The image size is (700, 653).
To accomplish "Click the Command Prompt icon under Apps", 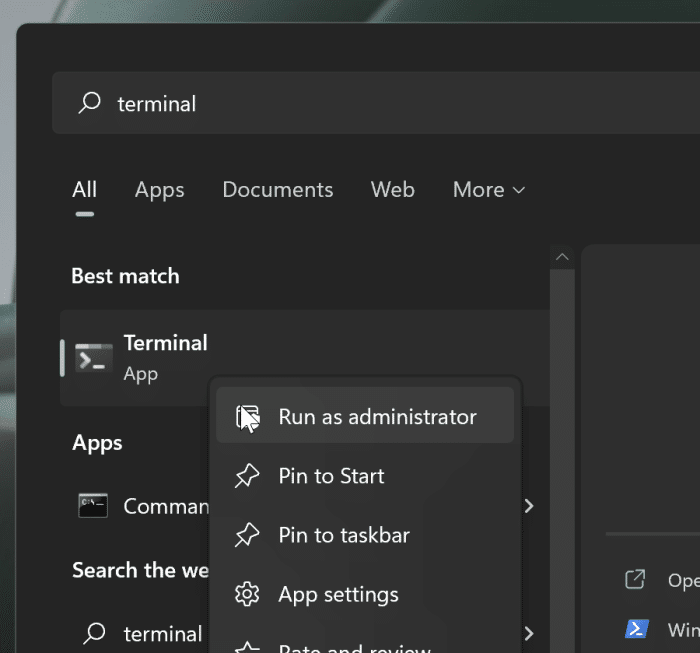I will click(93, 506).
